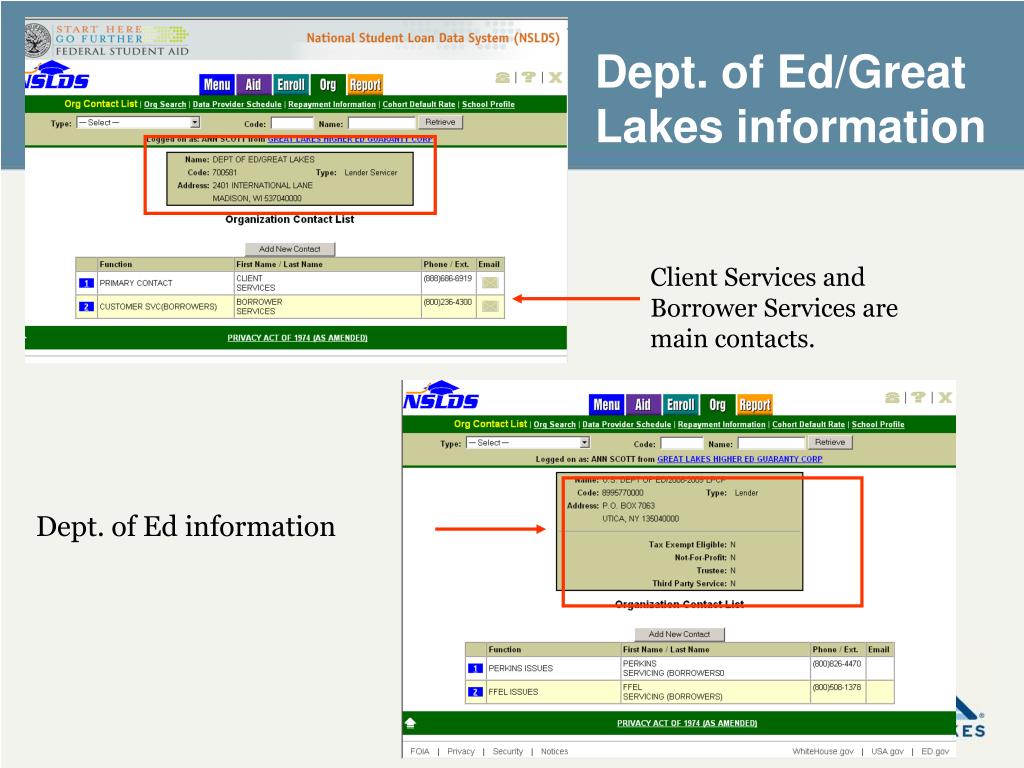Open Org Contact List link in lower screenshot

490,424
